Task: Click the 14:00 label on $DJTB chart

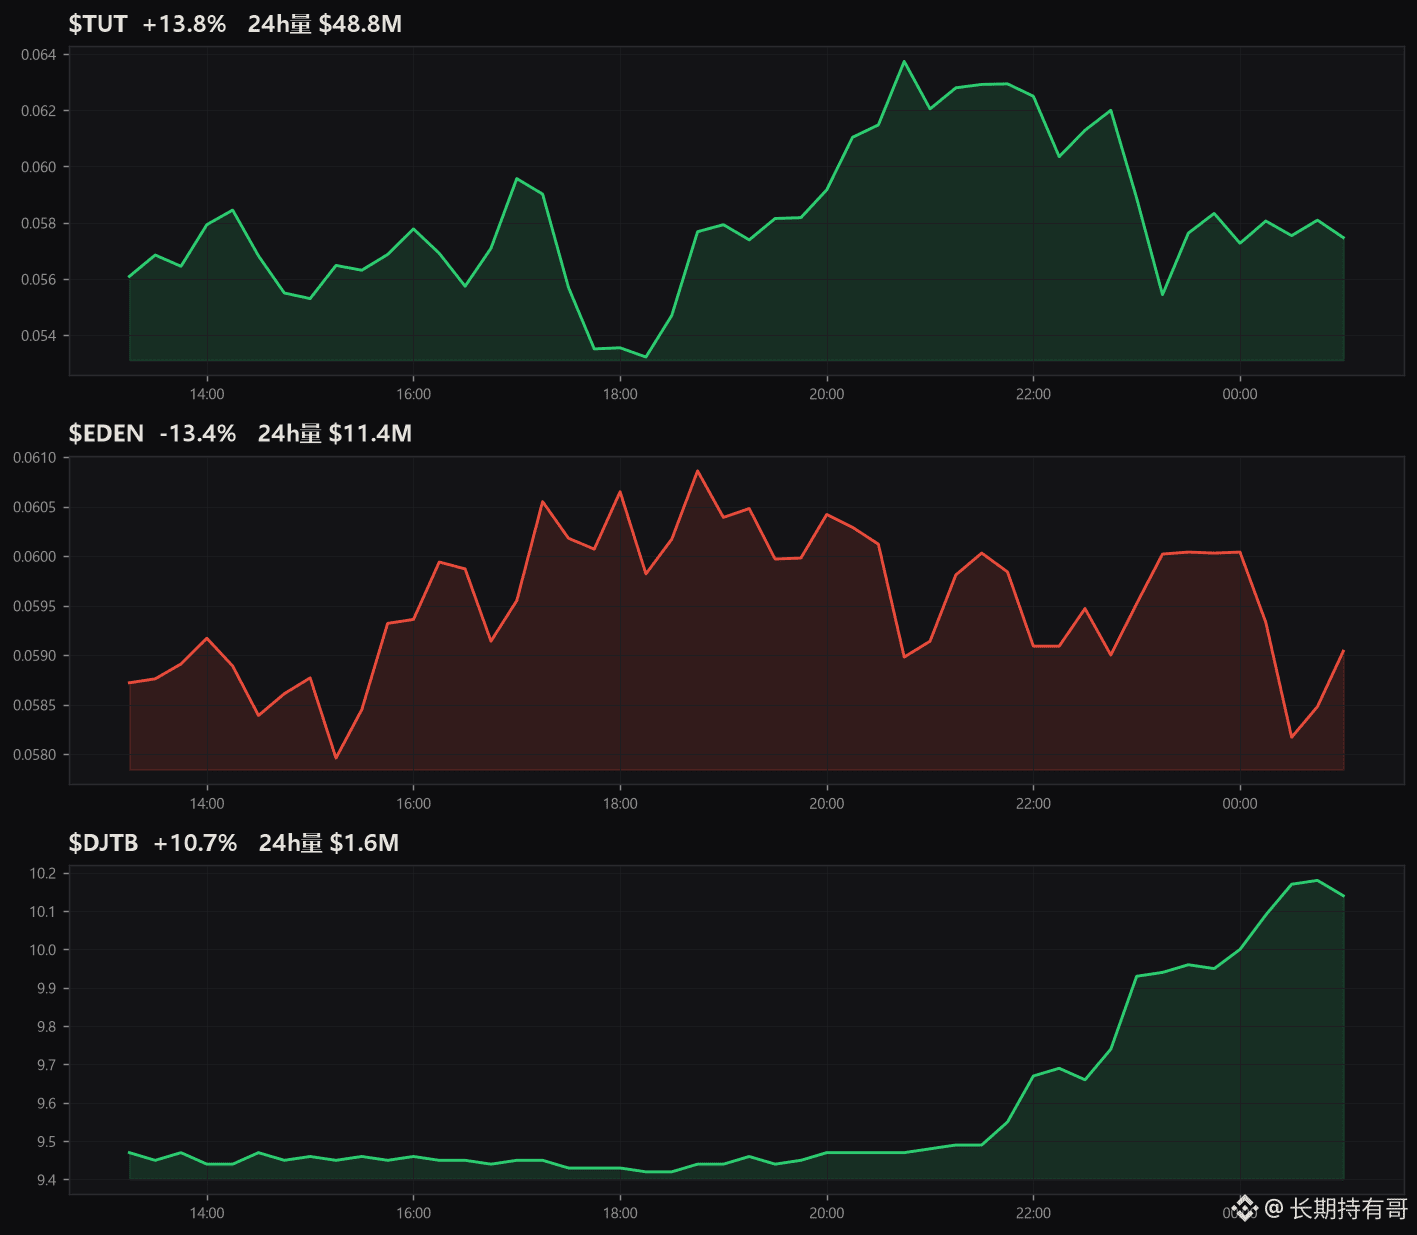Action: point(207,1213)
